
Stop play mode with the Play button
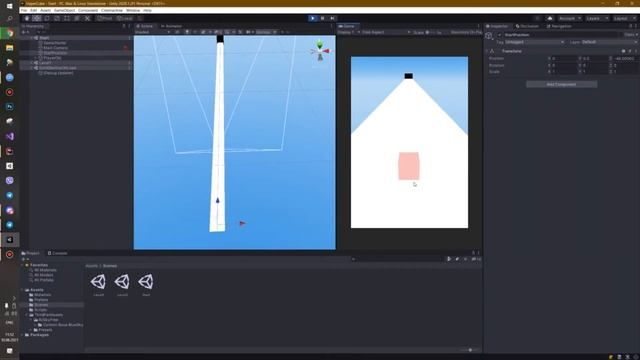pos(313,18)
